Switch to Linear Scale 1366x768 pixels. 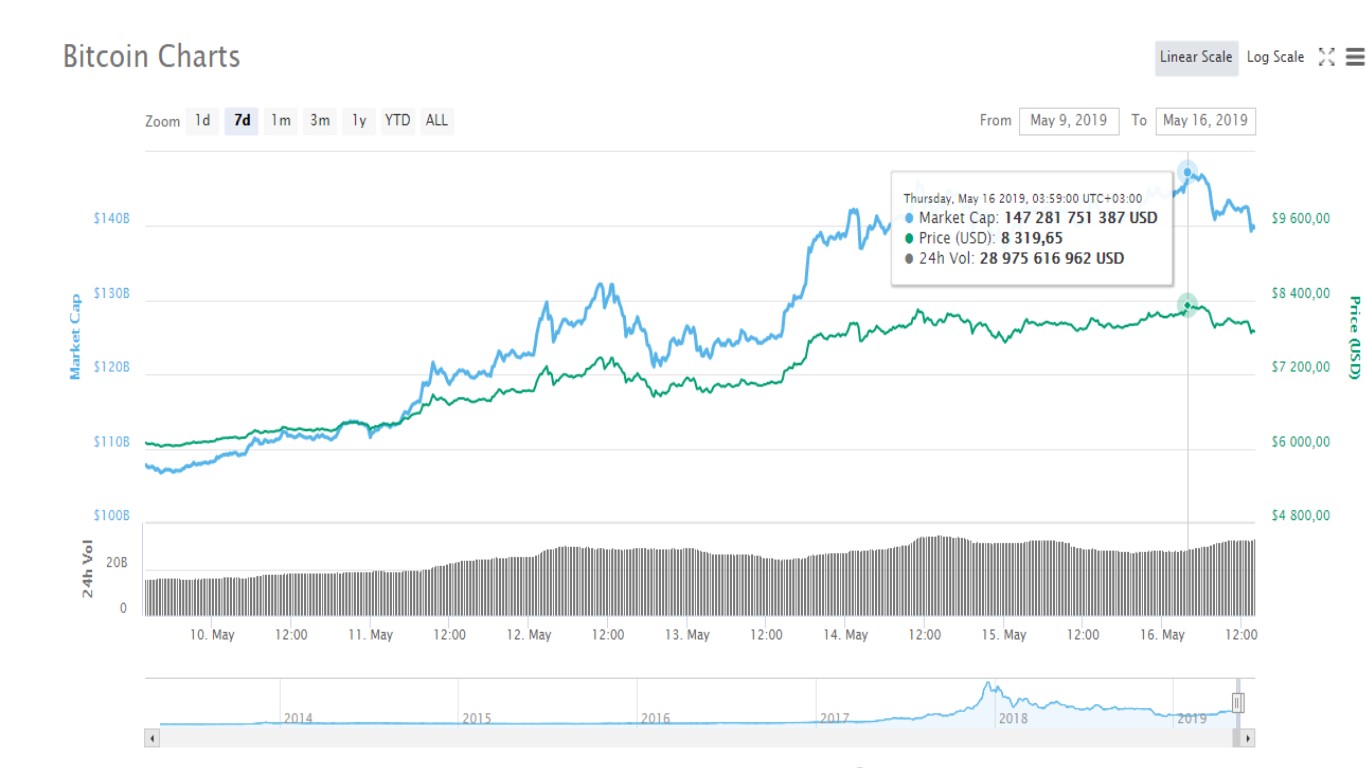(x=1196, y=57)
